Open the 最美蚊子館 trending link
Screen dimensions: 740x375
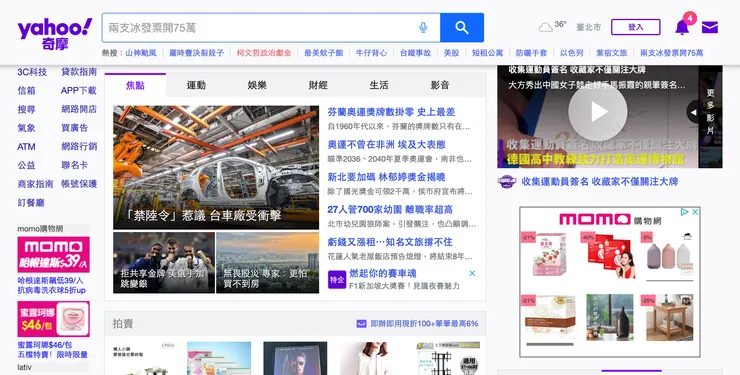pyautogui.click(x=323, y=53)
